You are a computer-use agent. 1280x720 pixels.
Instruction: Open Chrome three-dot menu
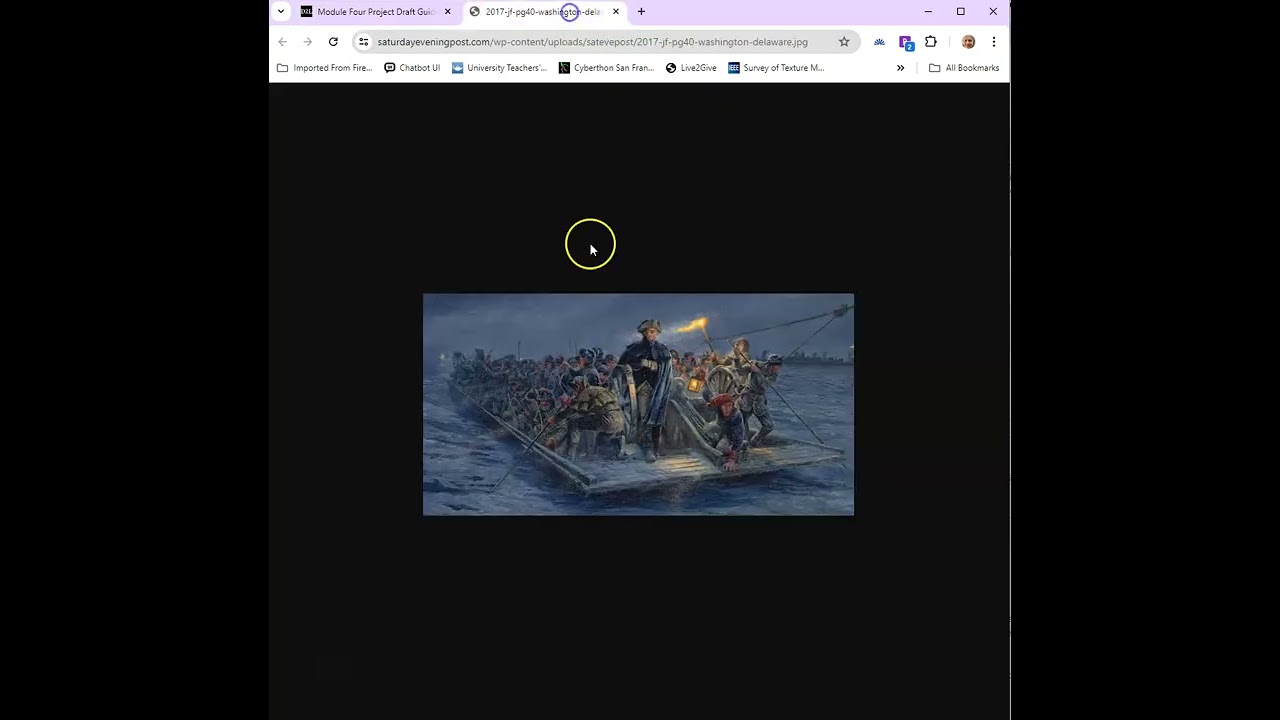(994, 42)
